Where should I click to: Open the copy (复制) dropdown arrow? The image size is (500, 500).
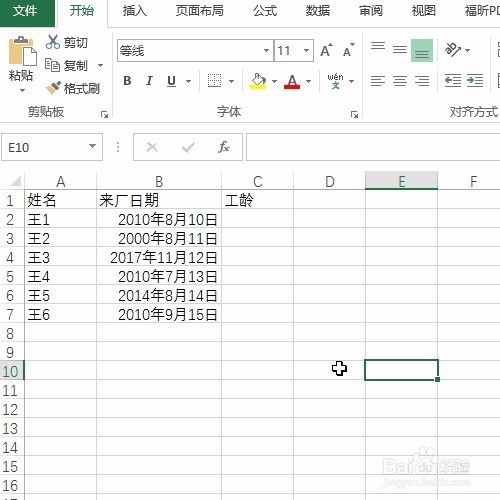click(100, 66)
